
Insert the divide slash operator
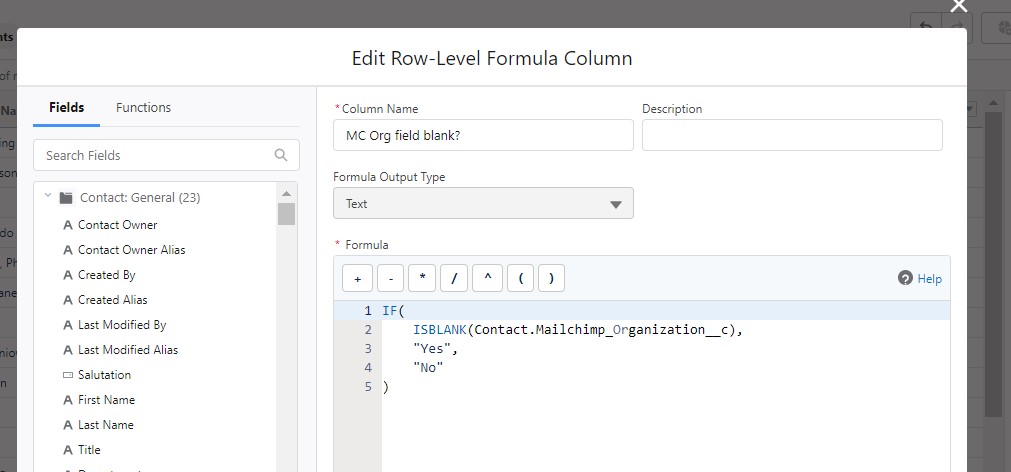tap(454, 279)
